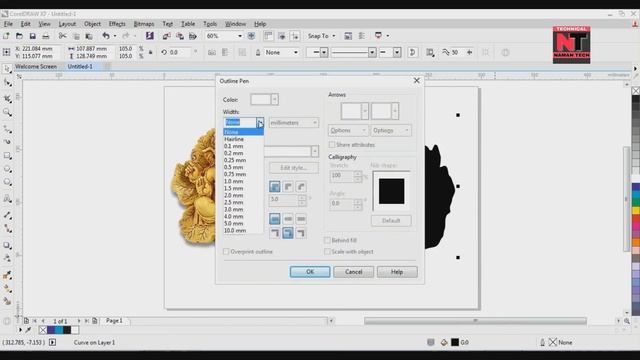
Task: Choose the round corner style icon
Action: pyautogui.click(x=288, y=187)
